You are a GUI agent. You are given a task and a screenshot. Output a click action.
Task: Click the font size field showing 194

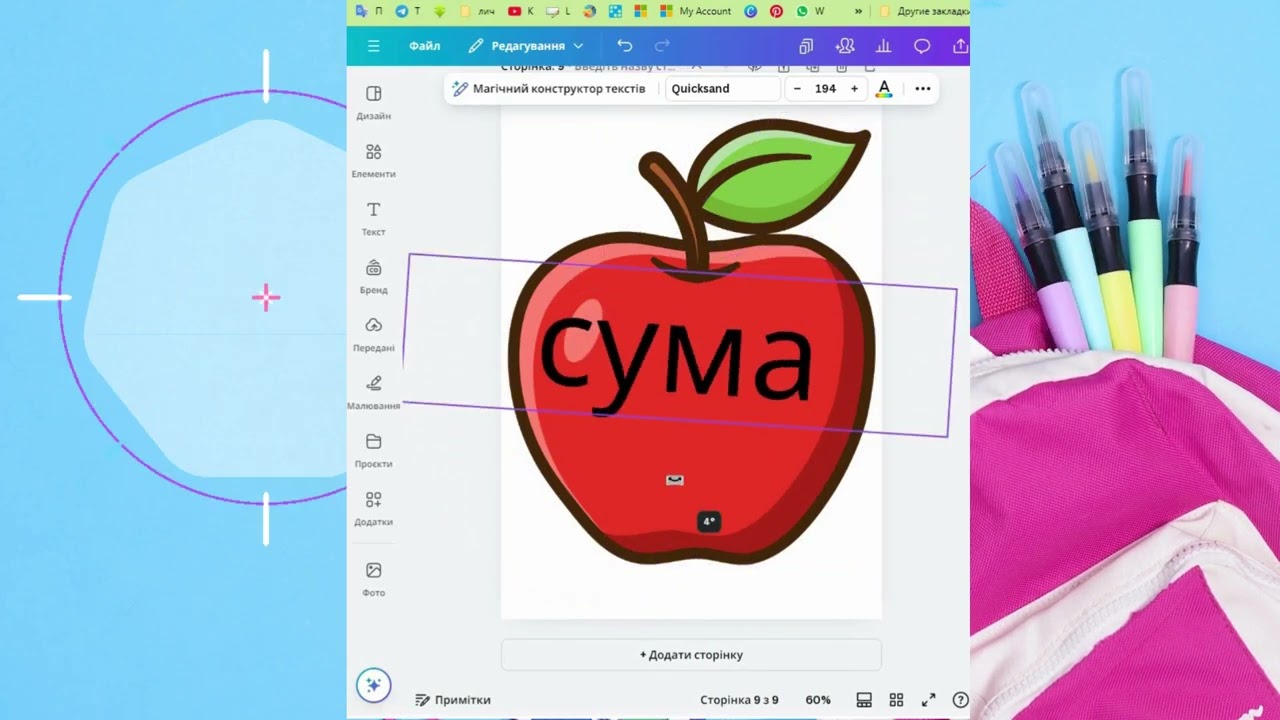pyautogui.click(x=825, y=89)
